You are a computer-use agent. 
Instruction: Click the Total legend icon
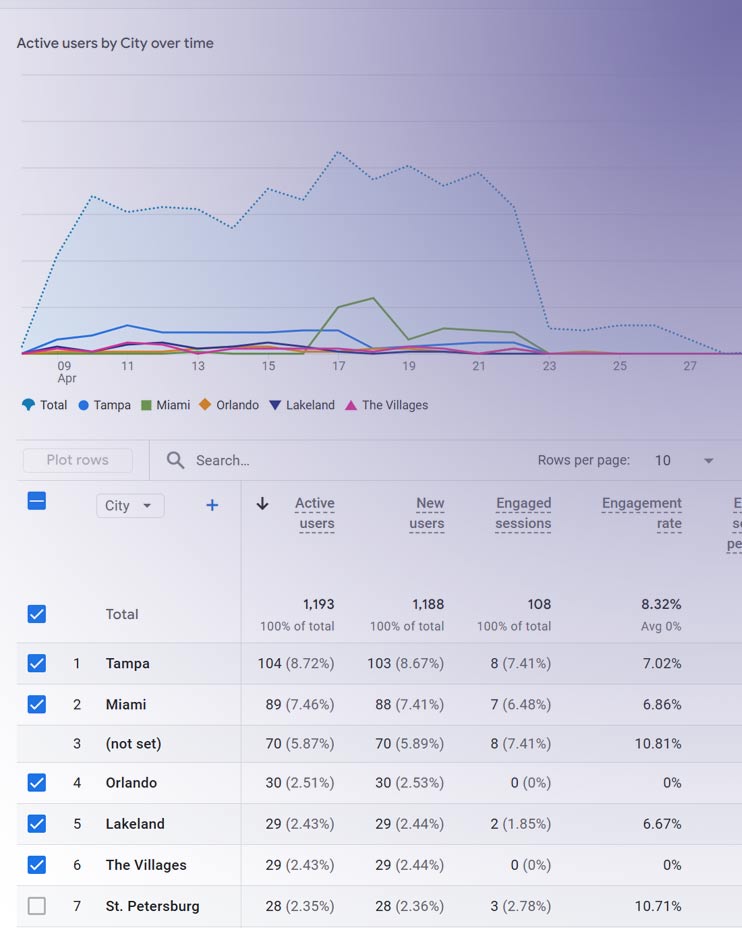click(x=28, y=405)
